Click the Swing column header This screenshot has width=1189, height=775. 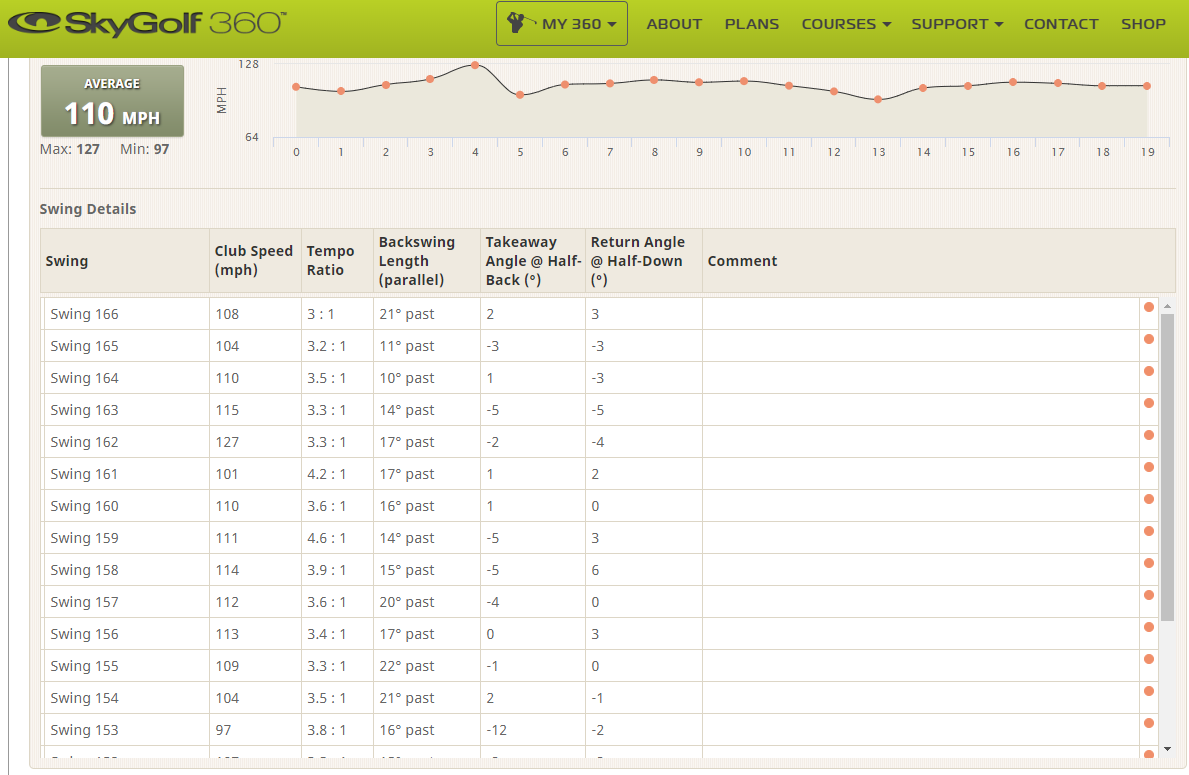coord(124,261)
